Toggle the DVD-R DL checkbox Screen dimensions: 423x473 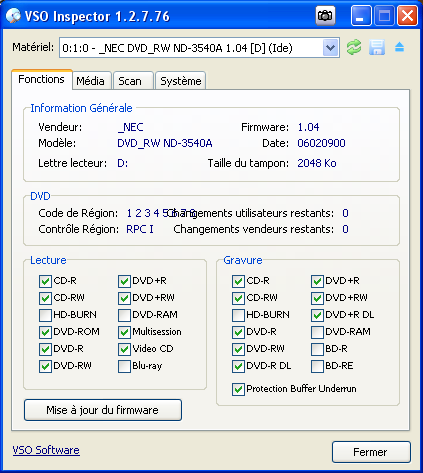(x=238, y=366)
